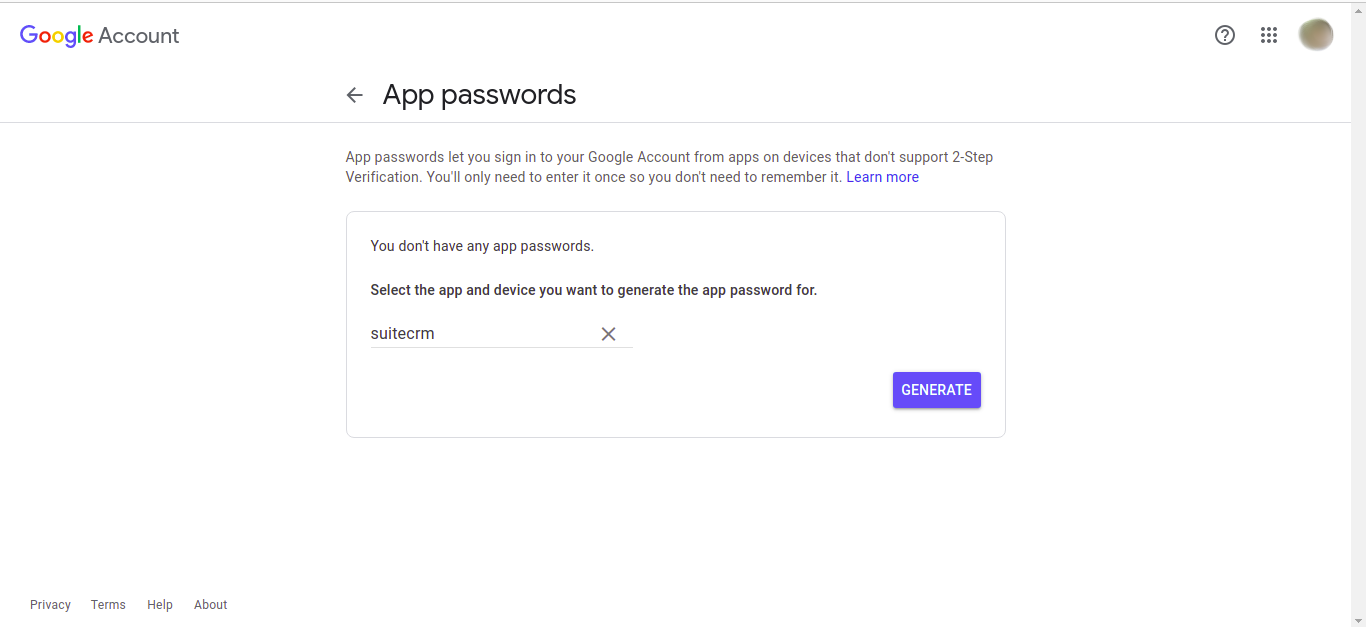This screenshot has width=1366, height=627.
Task: Open the Terms footer link
Action: pos(108,604)
